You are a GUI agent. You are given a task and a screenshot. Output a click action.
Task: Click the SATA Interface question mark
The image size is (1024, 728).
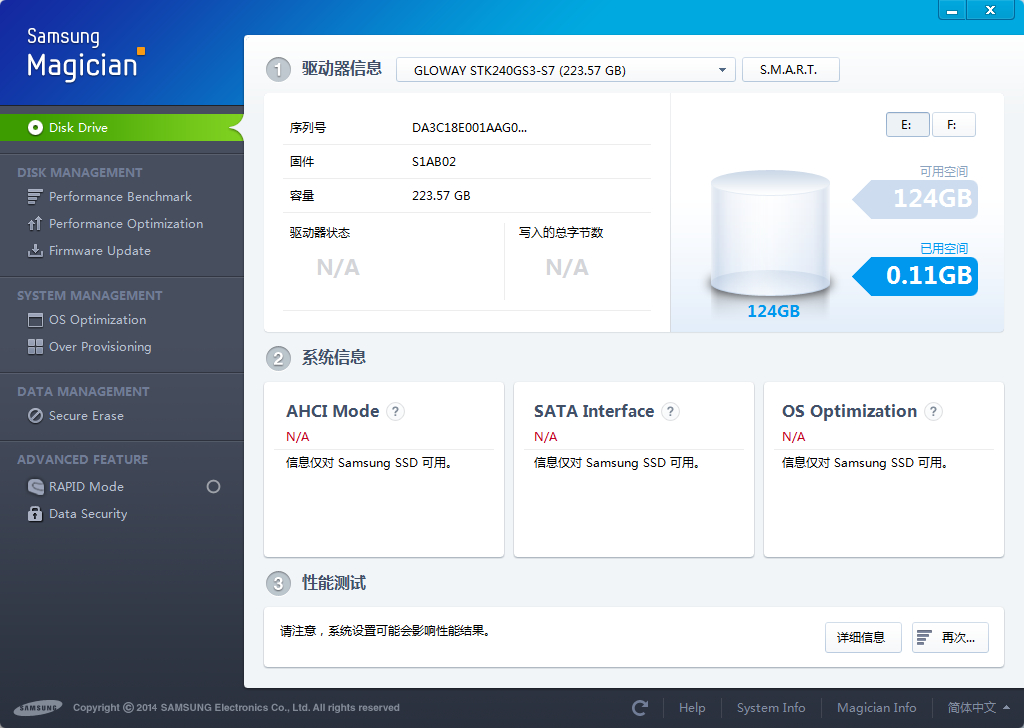670,411
